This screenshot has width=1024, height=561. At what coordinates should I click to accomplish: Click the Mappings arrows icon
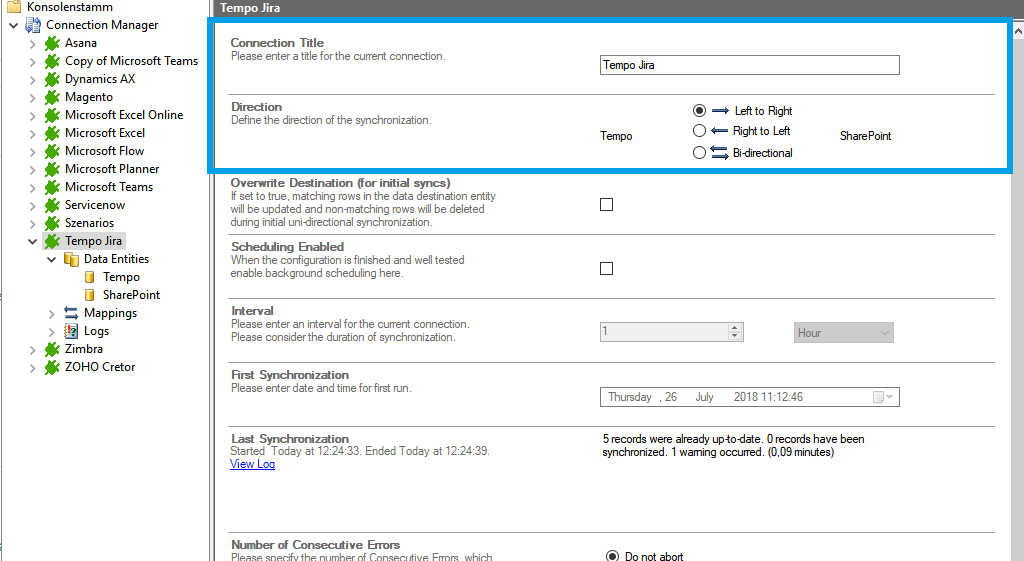pos(71,313)
